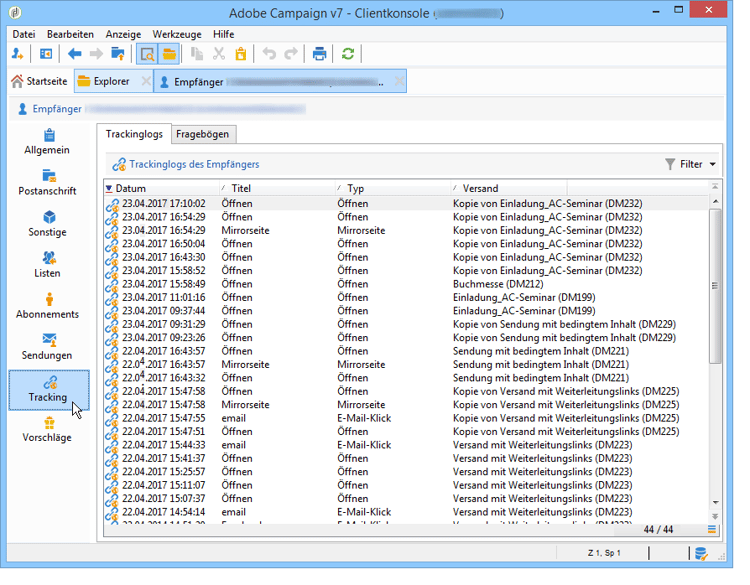750x585 pixels.
Task: Click scrollbar down arrow in log list
Action: [715, 502]
